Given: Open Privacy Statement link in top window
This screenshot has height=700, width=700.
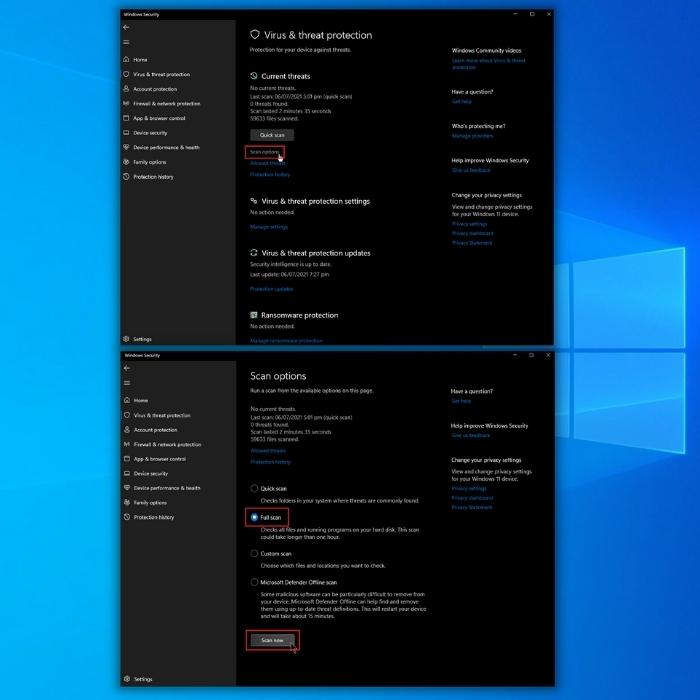Looking at the screenshot, I should [x=472, y=243].
